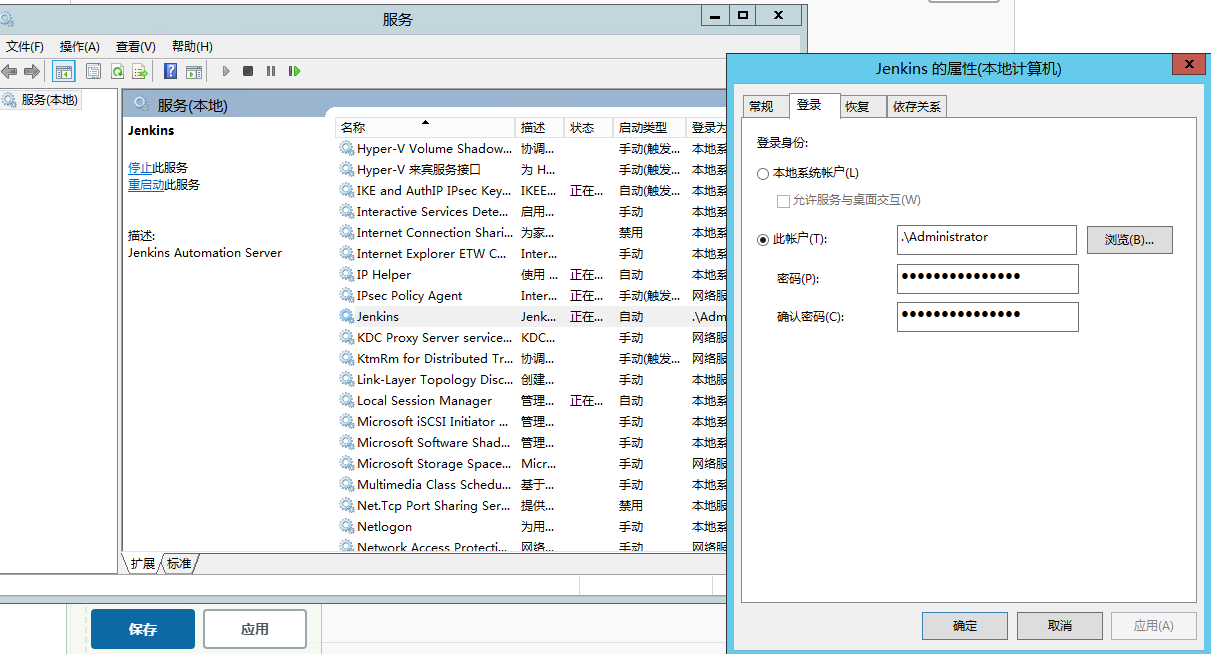
Task: Click the Start Service play icon
Action: point(226,71)
